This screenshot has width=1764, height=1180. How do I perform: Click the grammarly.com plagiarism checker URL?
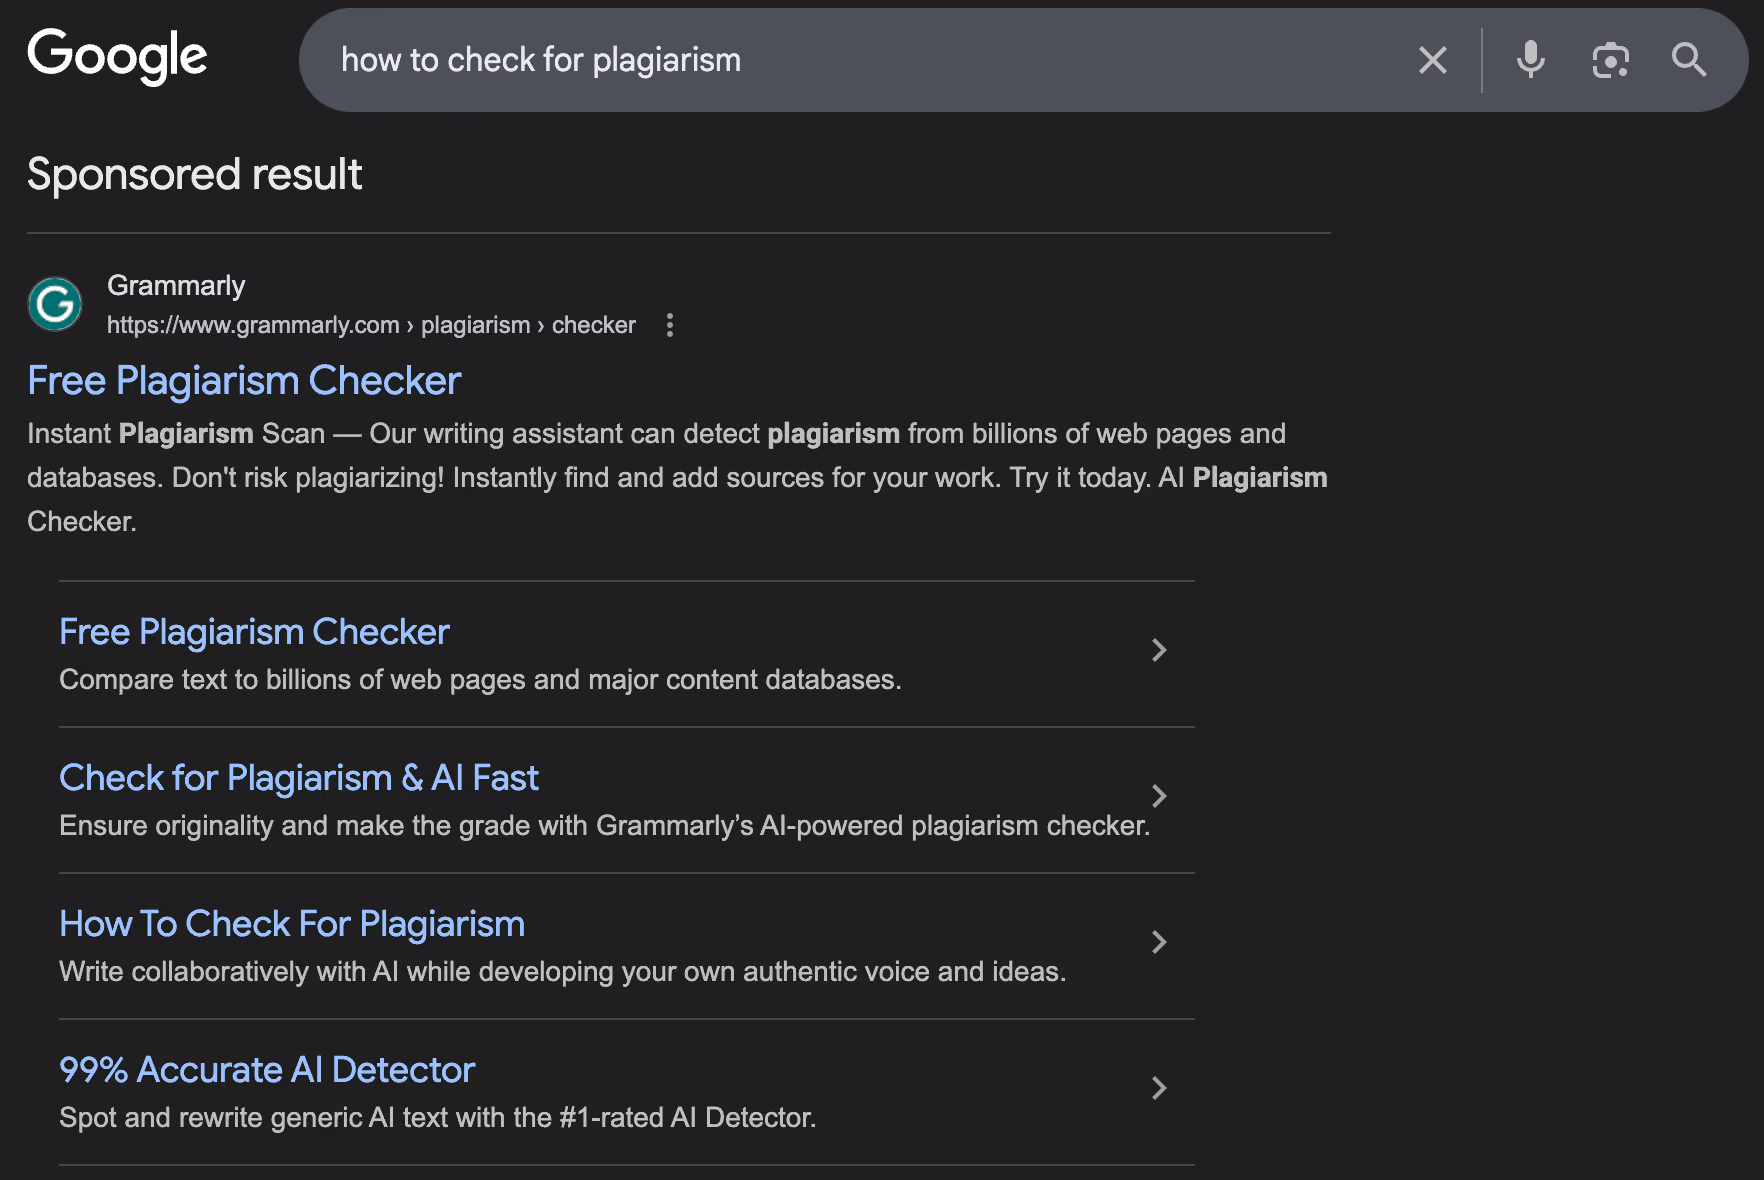point(371,325)
